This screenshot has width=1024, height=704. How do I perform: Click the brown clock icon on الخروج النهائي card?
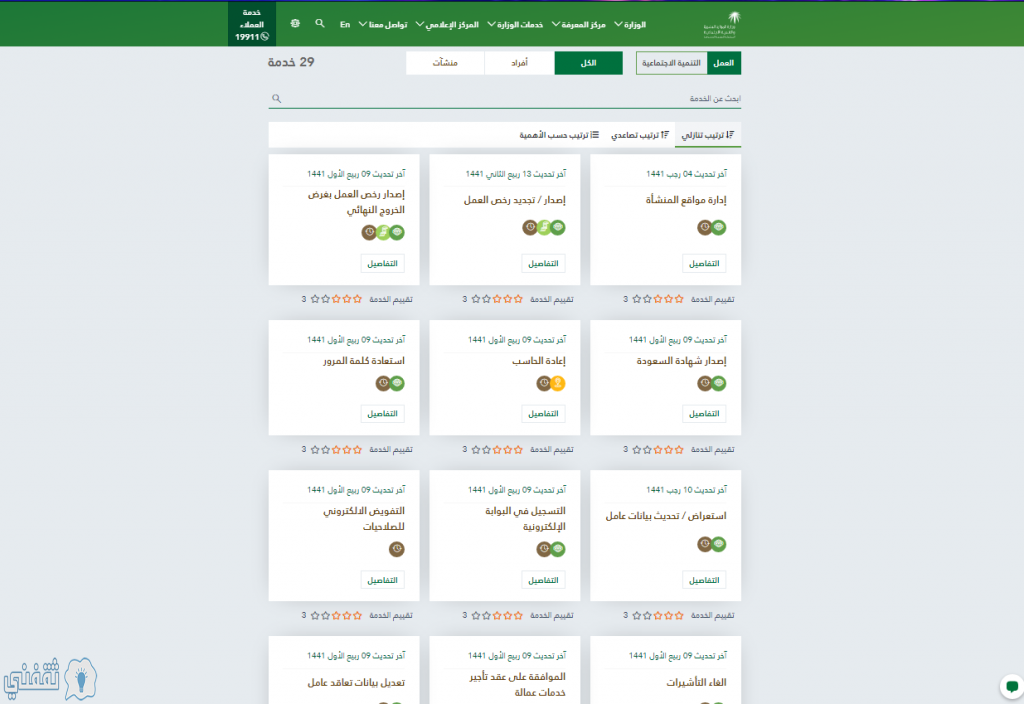click(x=369, y=232)
